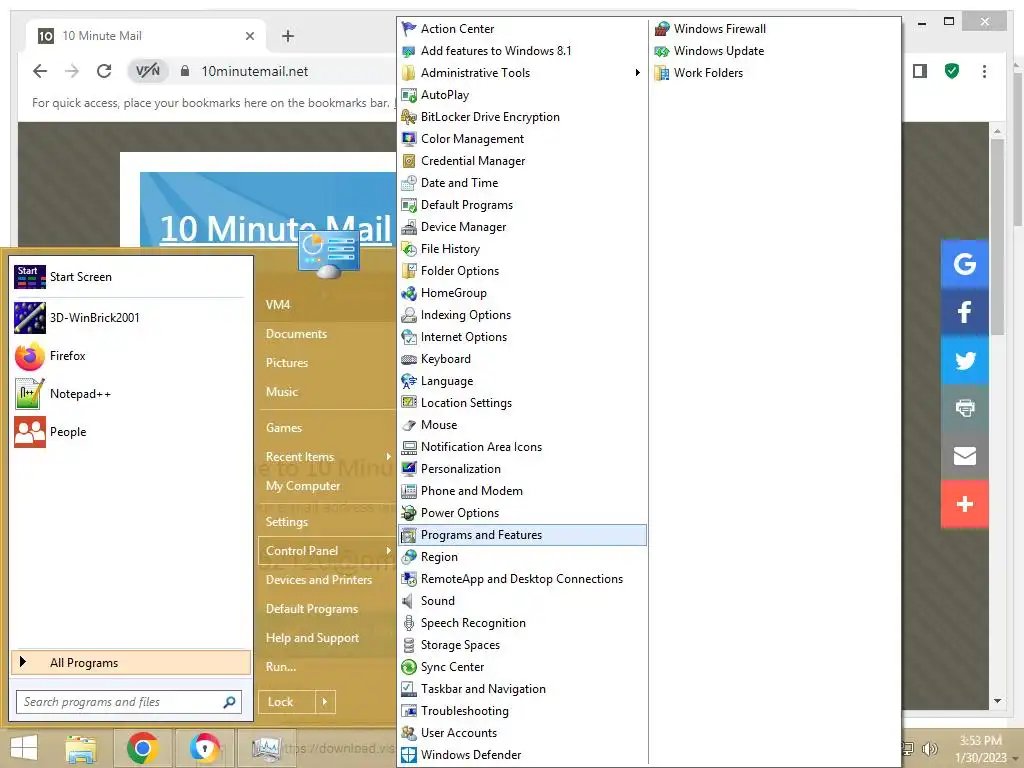Click the "Storage Spaces" entry
1024x768 pixels.
click(522, 645)
